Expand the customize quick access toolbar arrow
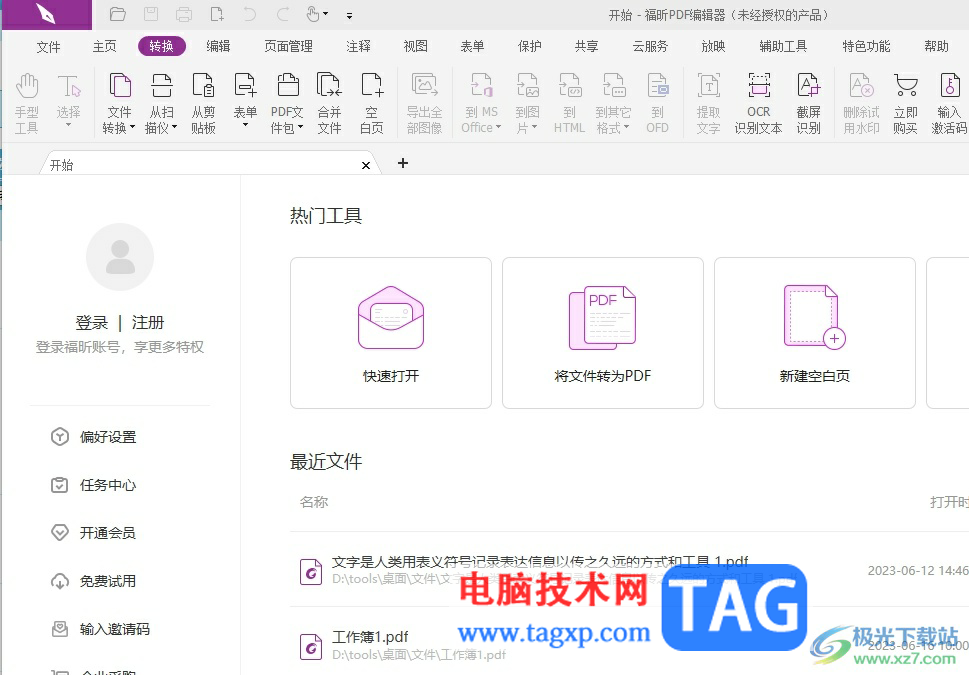 point(350,15)
